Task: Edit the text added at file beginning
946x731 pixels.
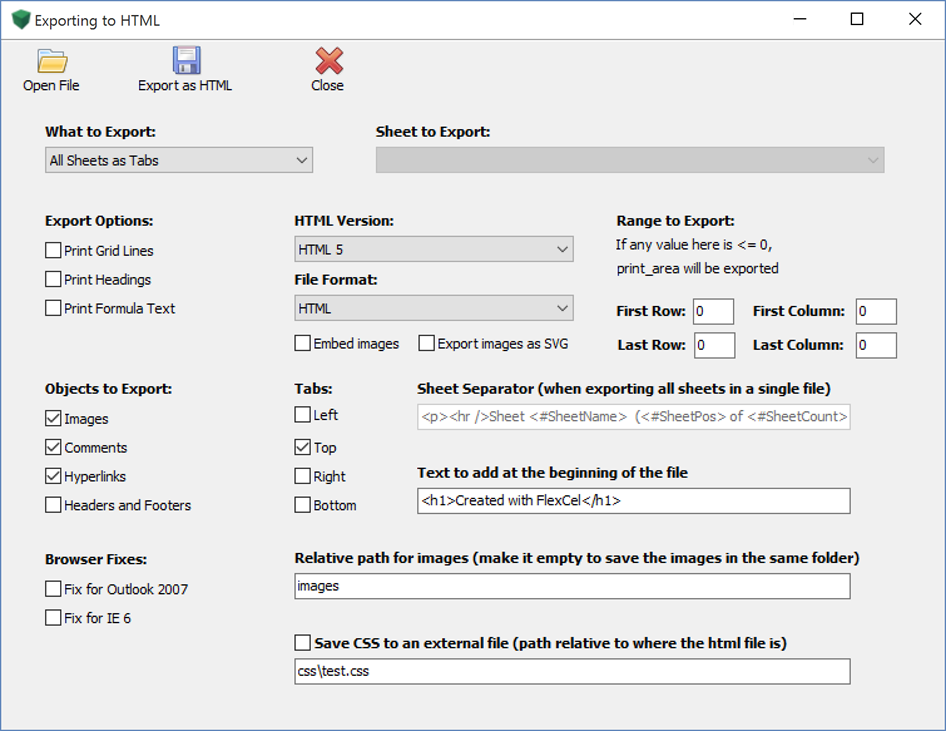Action: pyautogui.click(x=633, y=501)
